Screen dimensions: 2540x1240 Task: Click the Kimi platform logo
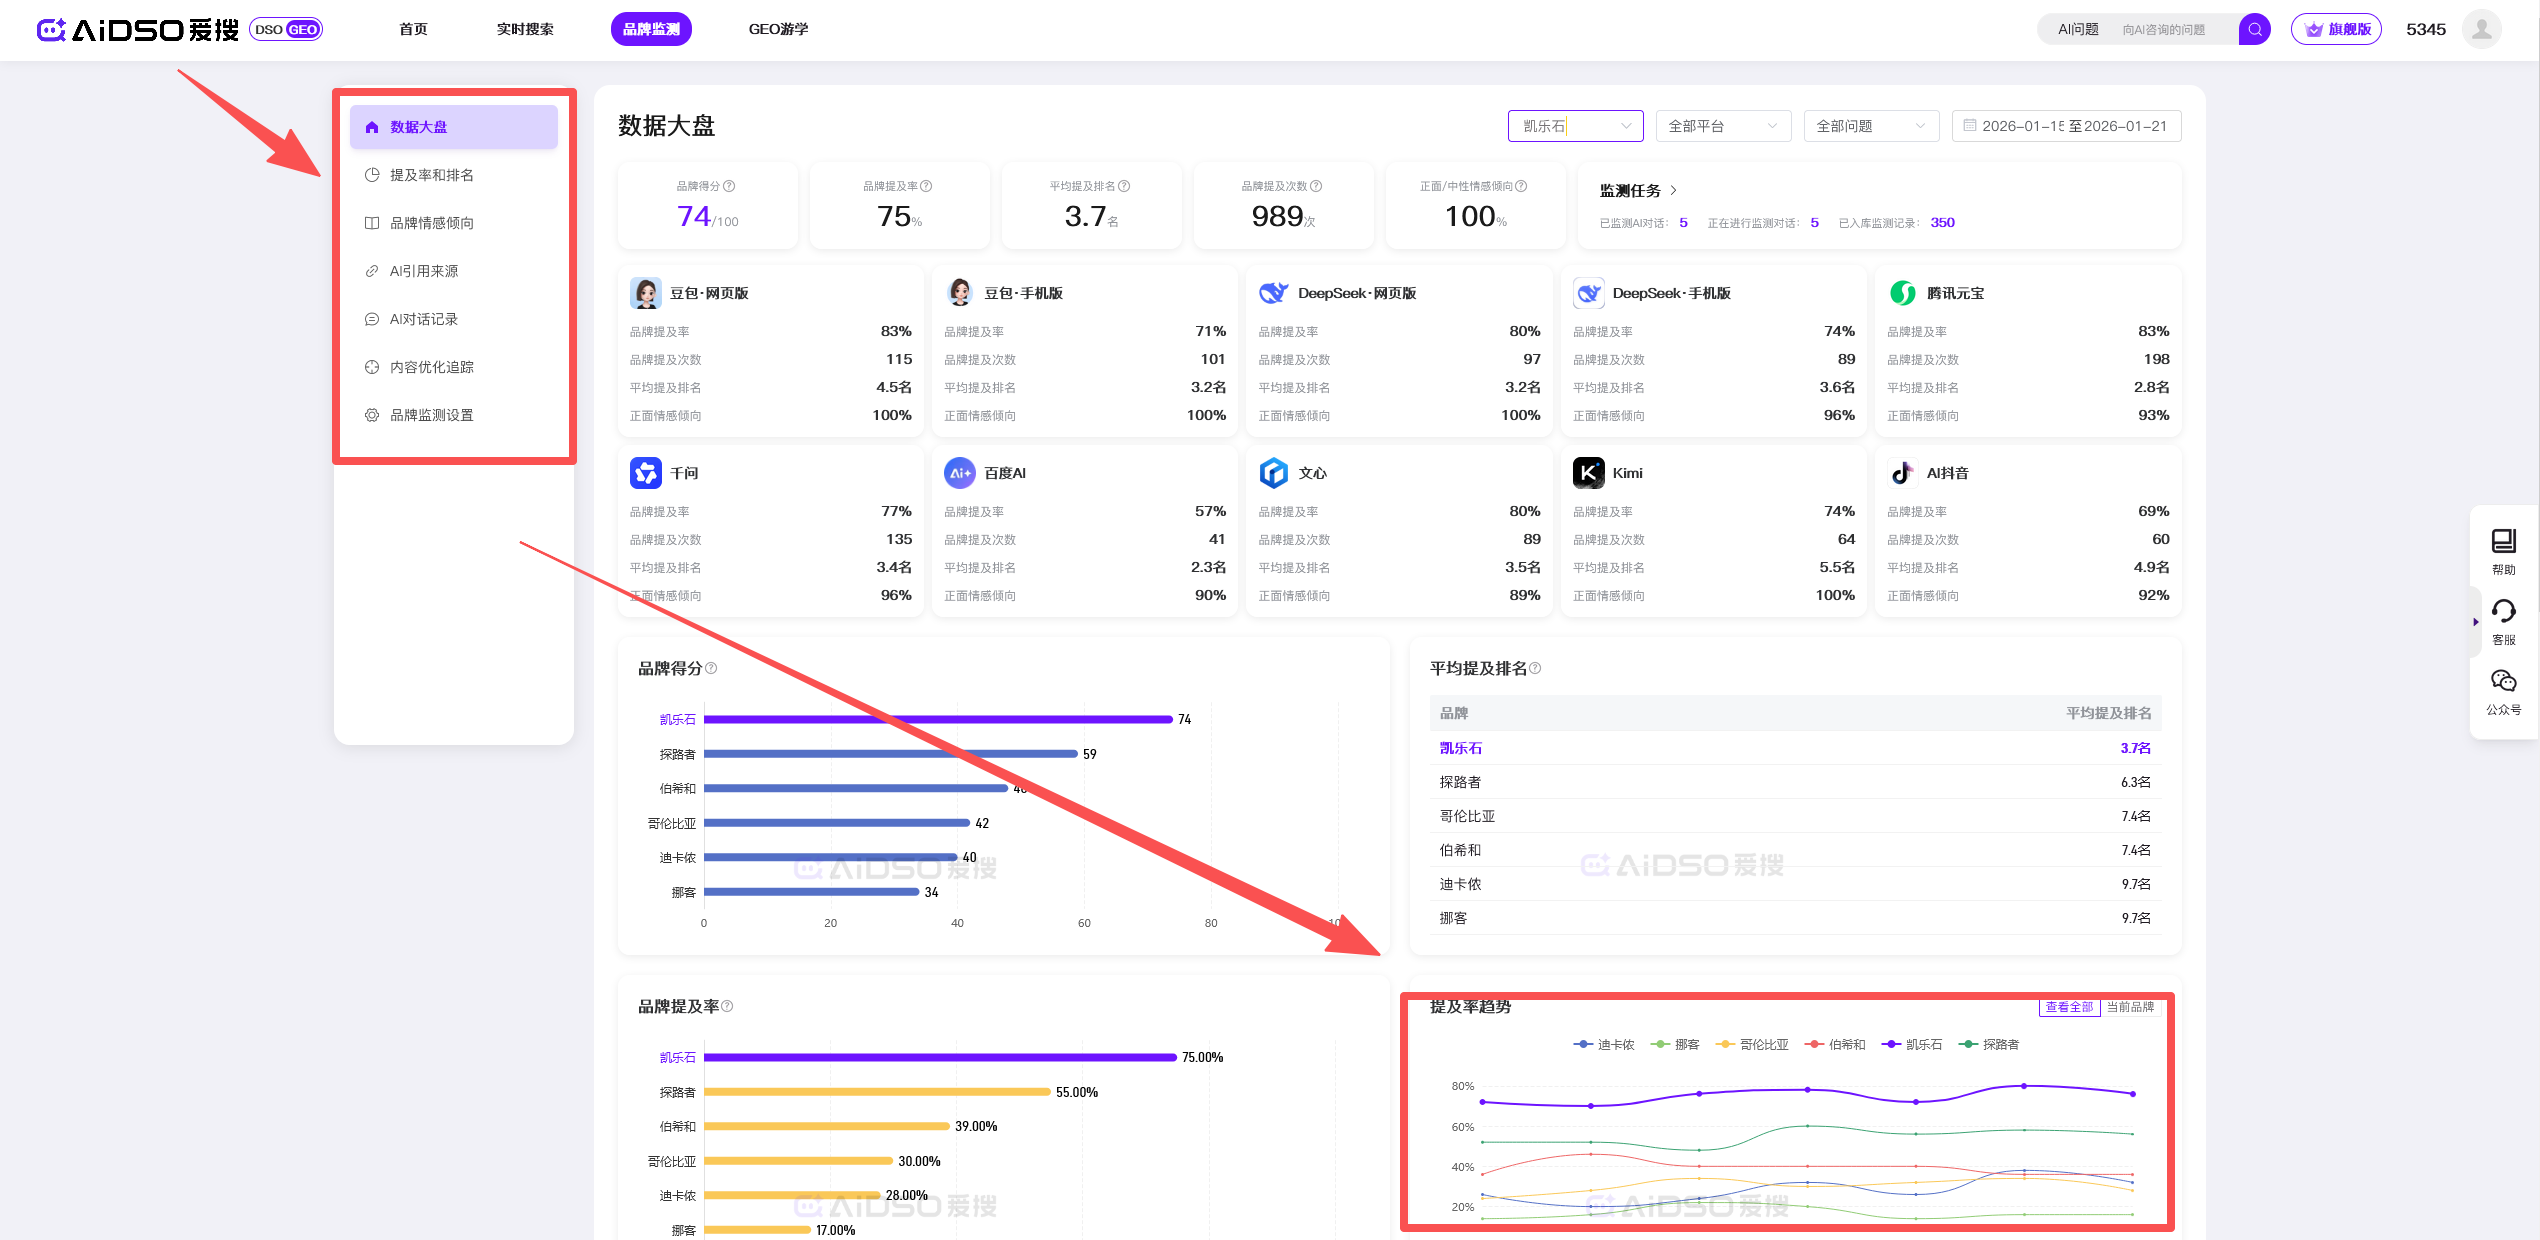coord(1588,473)
